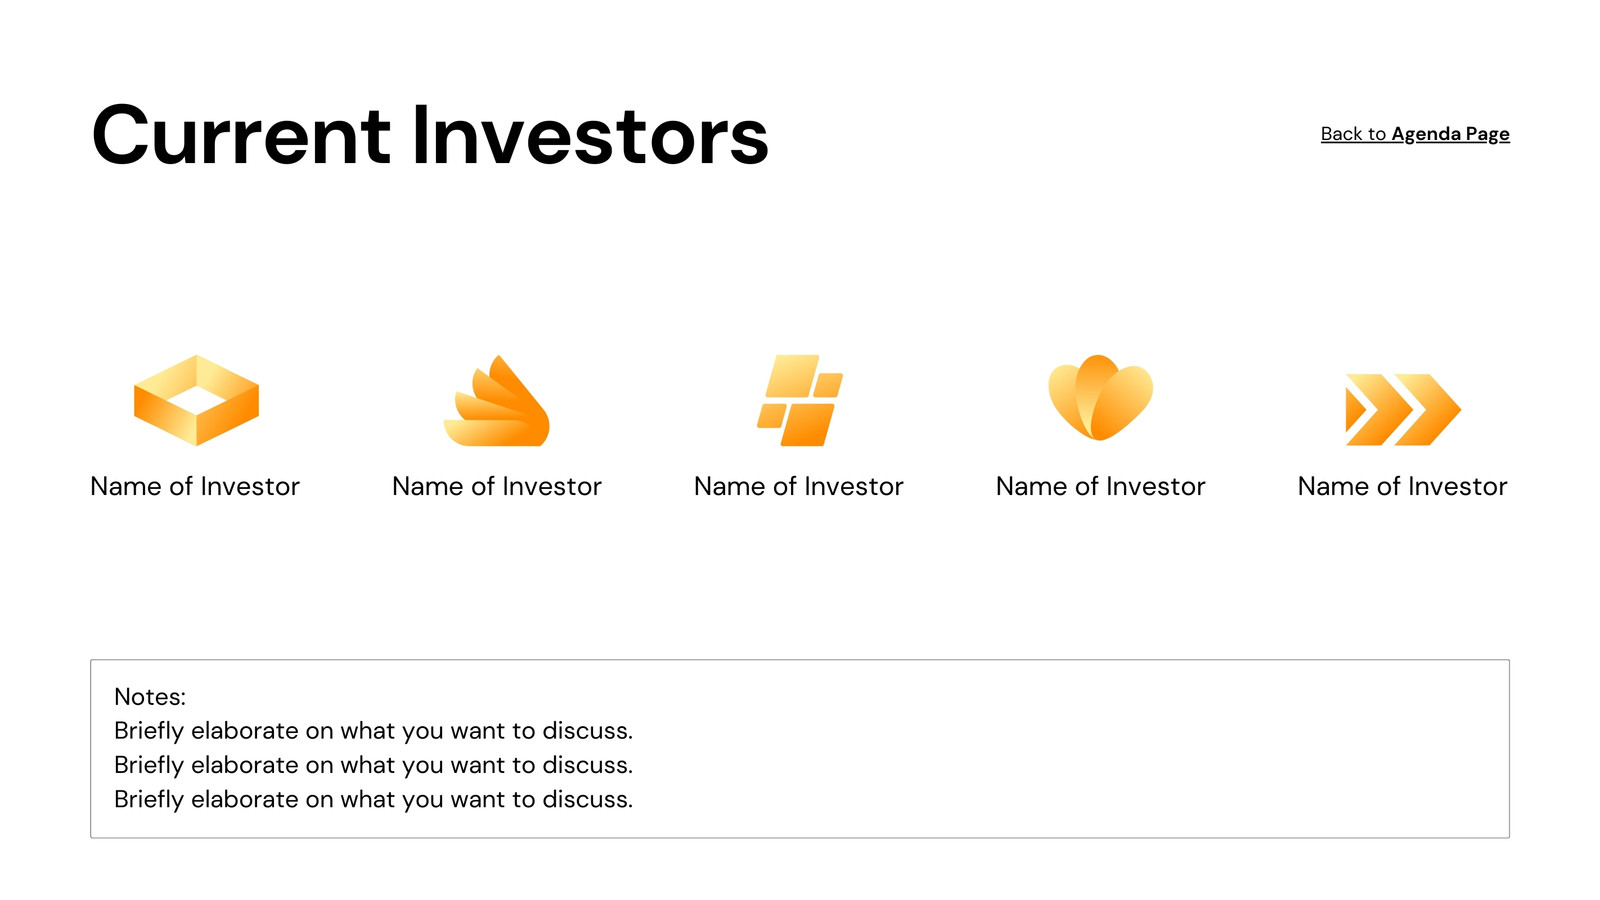Click the heart-shaped petals investor logo
The height and width of the screenshot is (900, 1600).
tap(1100, 398)
